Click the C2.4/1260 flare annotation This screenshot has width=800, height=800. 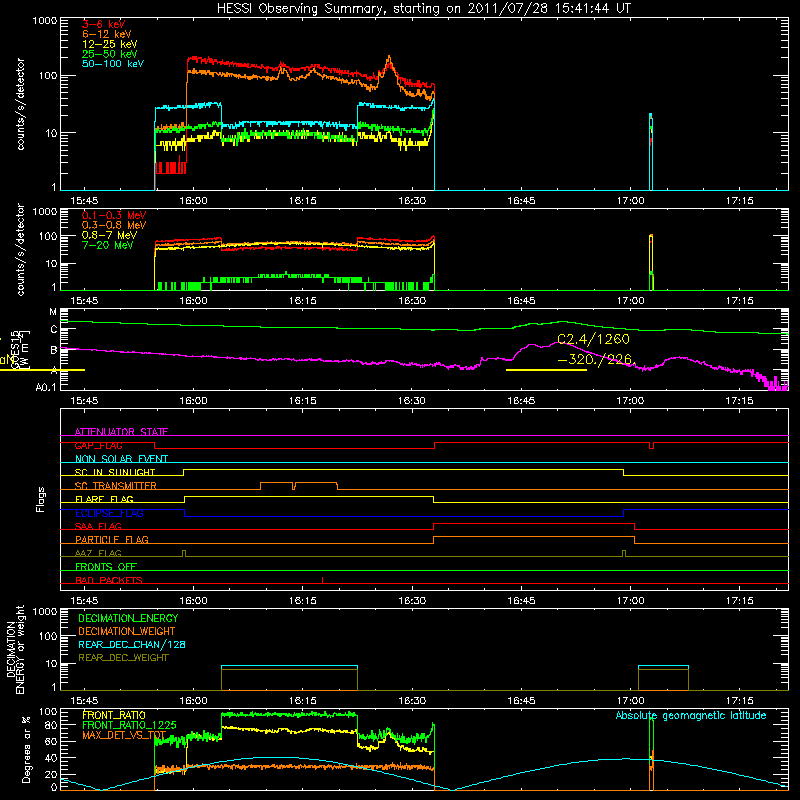click(593, 339)
